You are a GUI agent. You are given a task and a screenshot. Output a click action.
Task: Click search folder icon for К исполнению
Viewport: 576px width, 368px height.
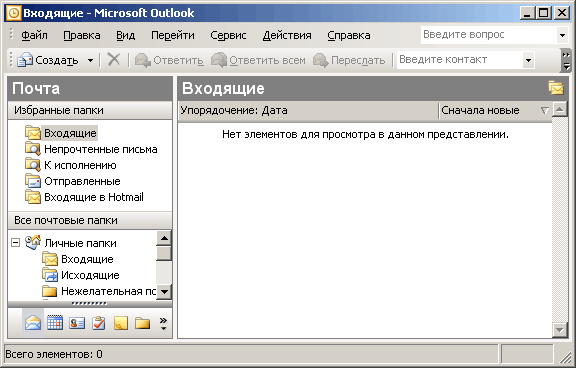pos(33,165)
